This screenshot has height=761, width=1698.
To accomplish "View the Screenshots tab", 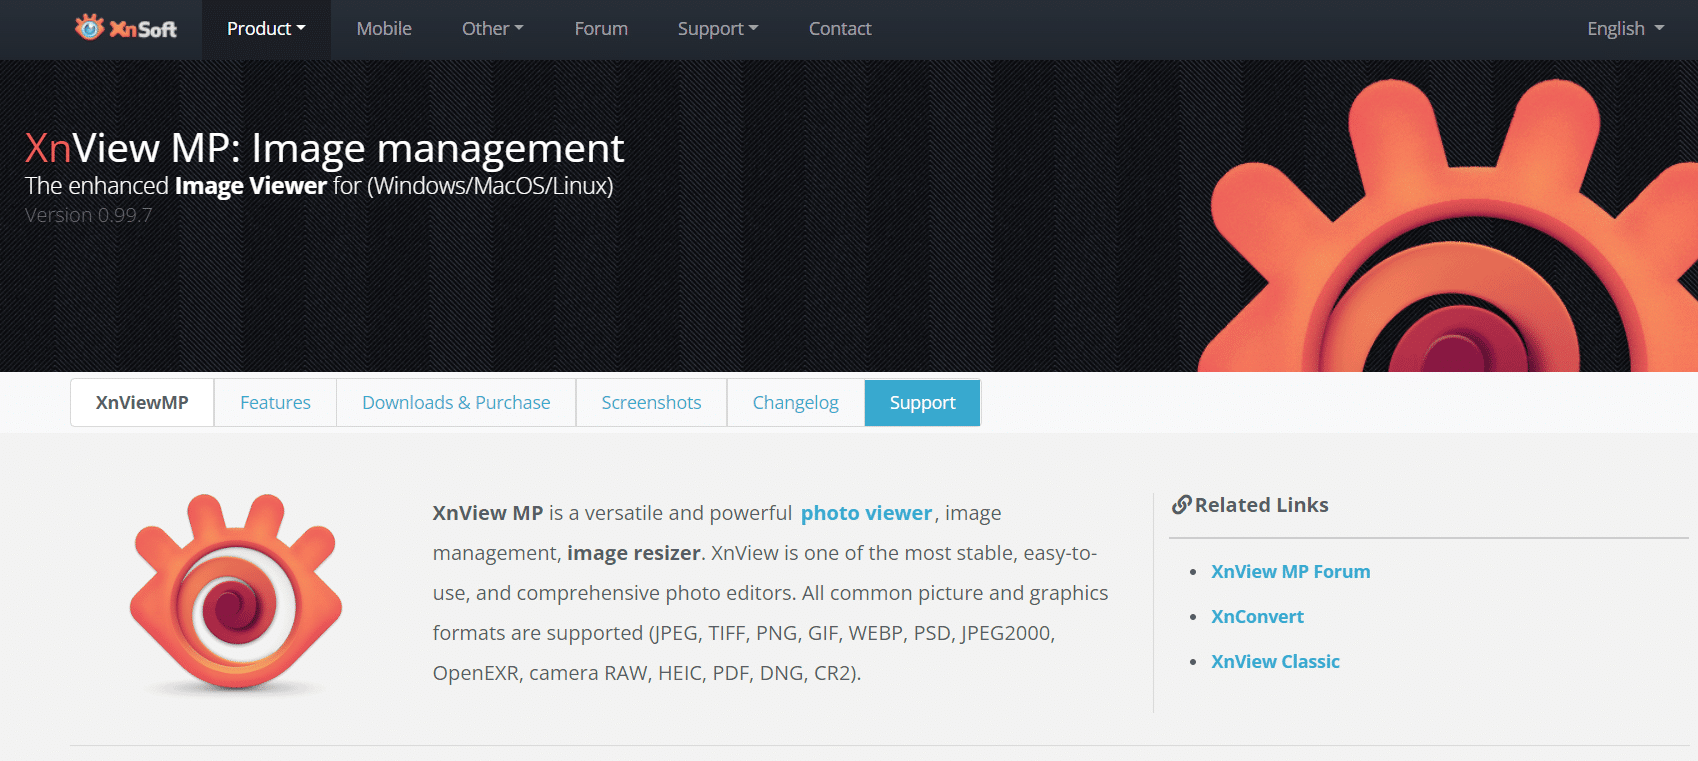I will [x=651, y=403].
